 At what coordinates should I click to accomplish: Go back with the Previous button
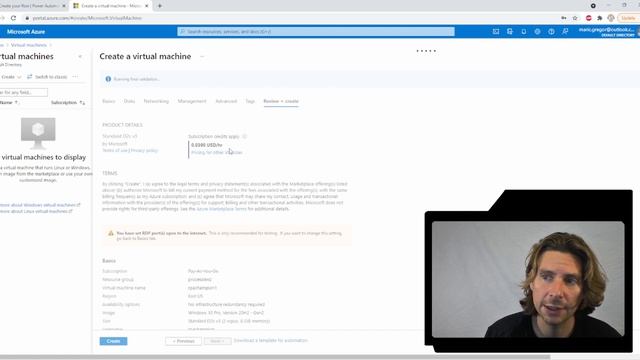[183, 341]
